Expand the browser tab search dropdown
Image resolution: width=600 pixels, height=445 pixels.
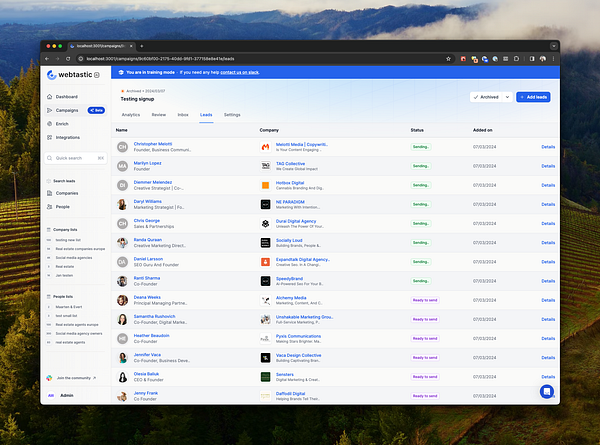(554, 46)
